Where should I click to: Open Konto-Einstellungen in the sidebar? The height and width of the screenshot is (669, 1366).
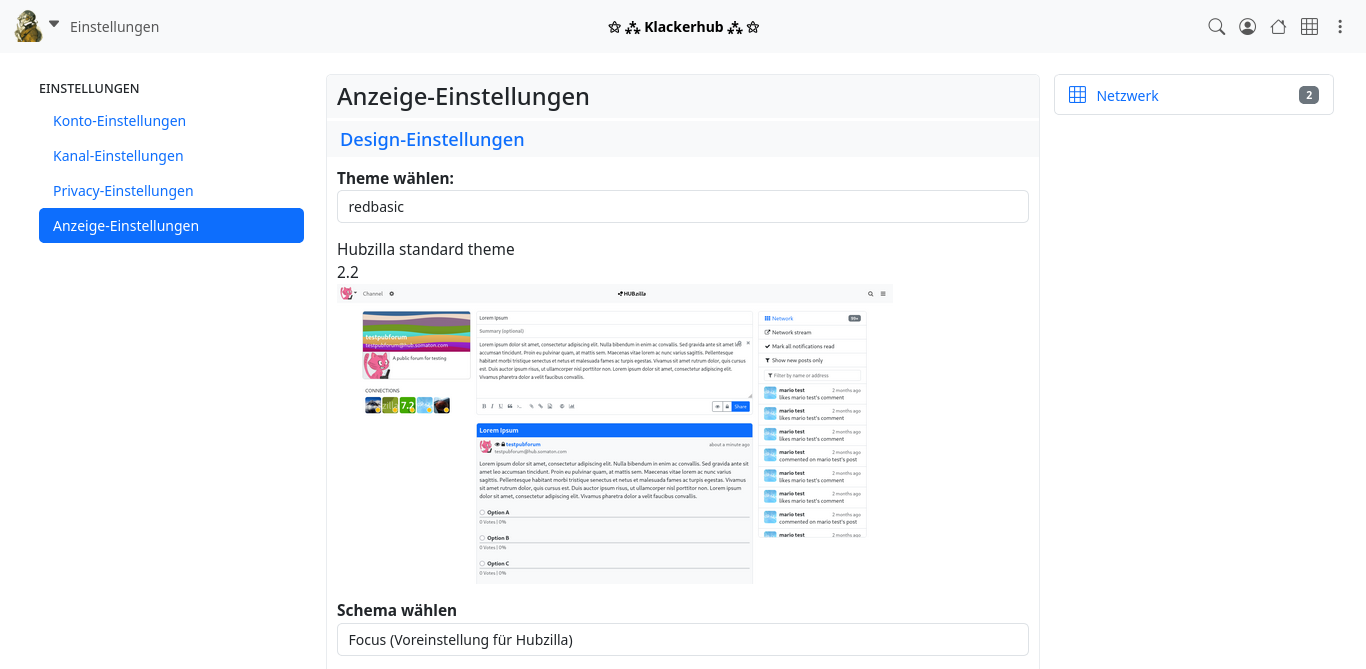point(119,121)
